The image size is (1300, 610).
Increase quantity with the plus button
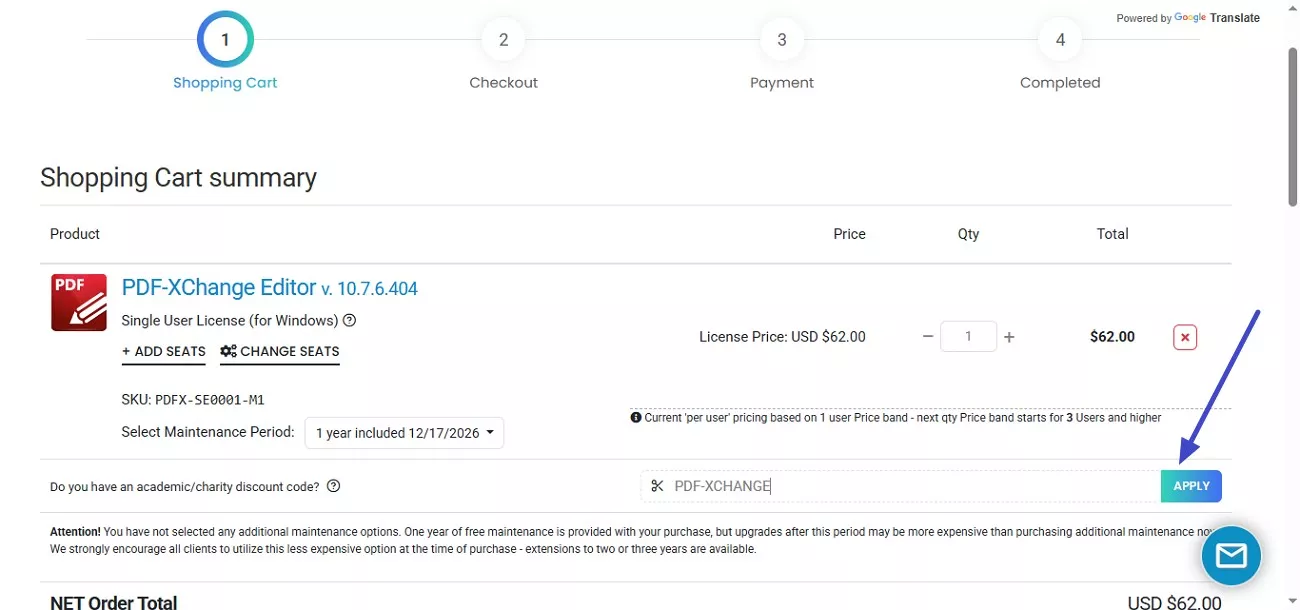pyautogui.click(x=1009, y=336)
